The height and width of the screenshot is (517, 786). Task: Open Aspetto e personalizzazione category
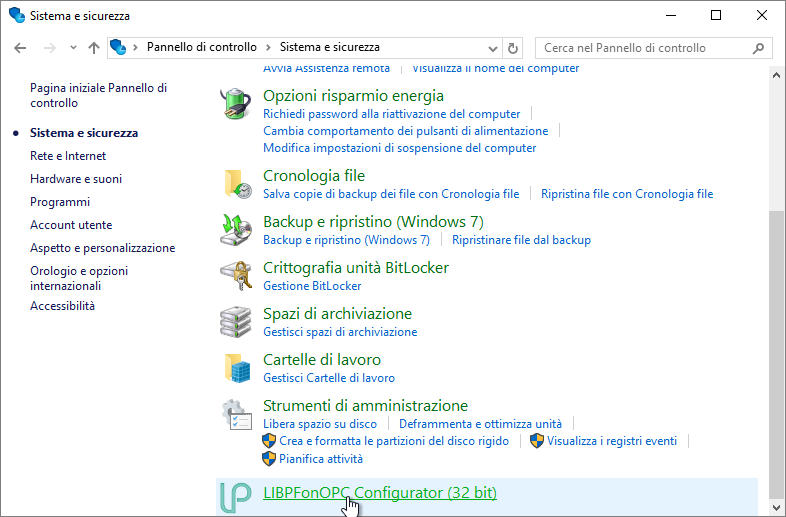pos(102,248)
